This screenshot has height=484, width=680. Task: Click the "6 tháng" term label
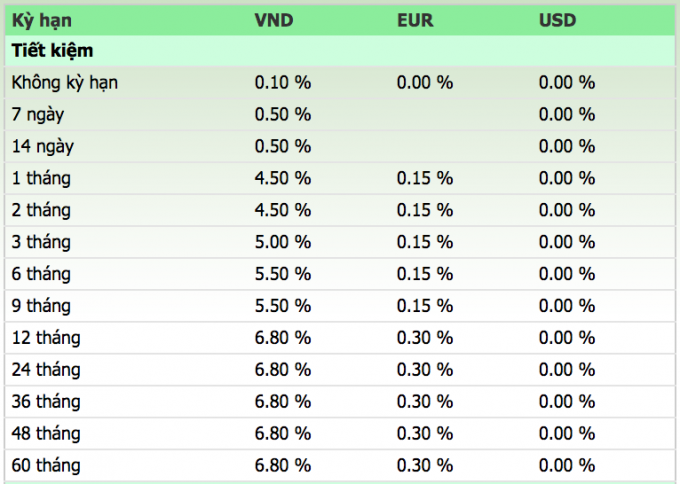(x=42, y=274)
